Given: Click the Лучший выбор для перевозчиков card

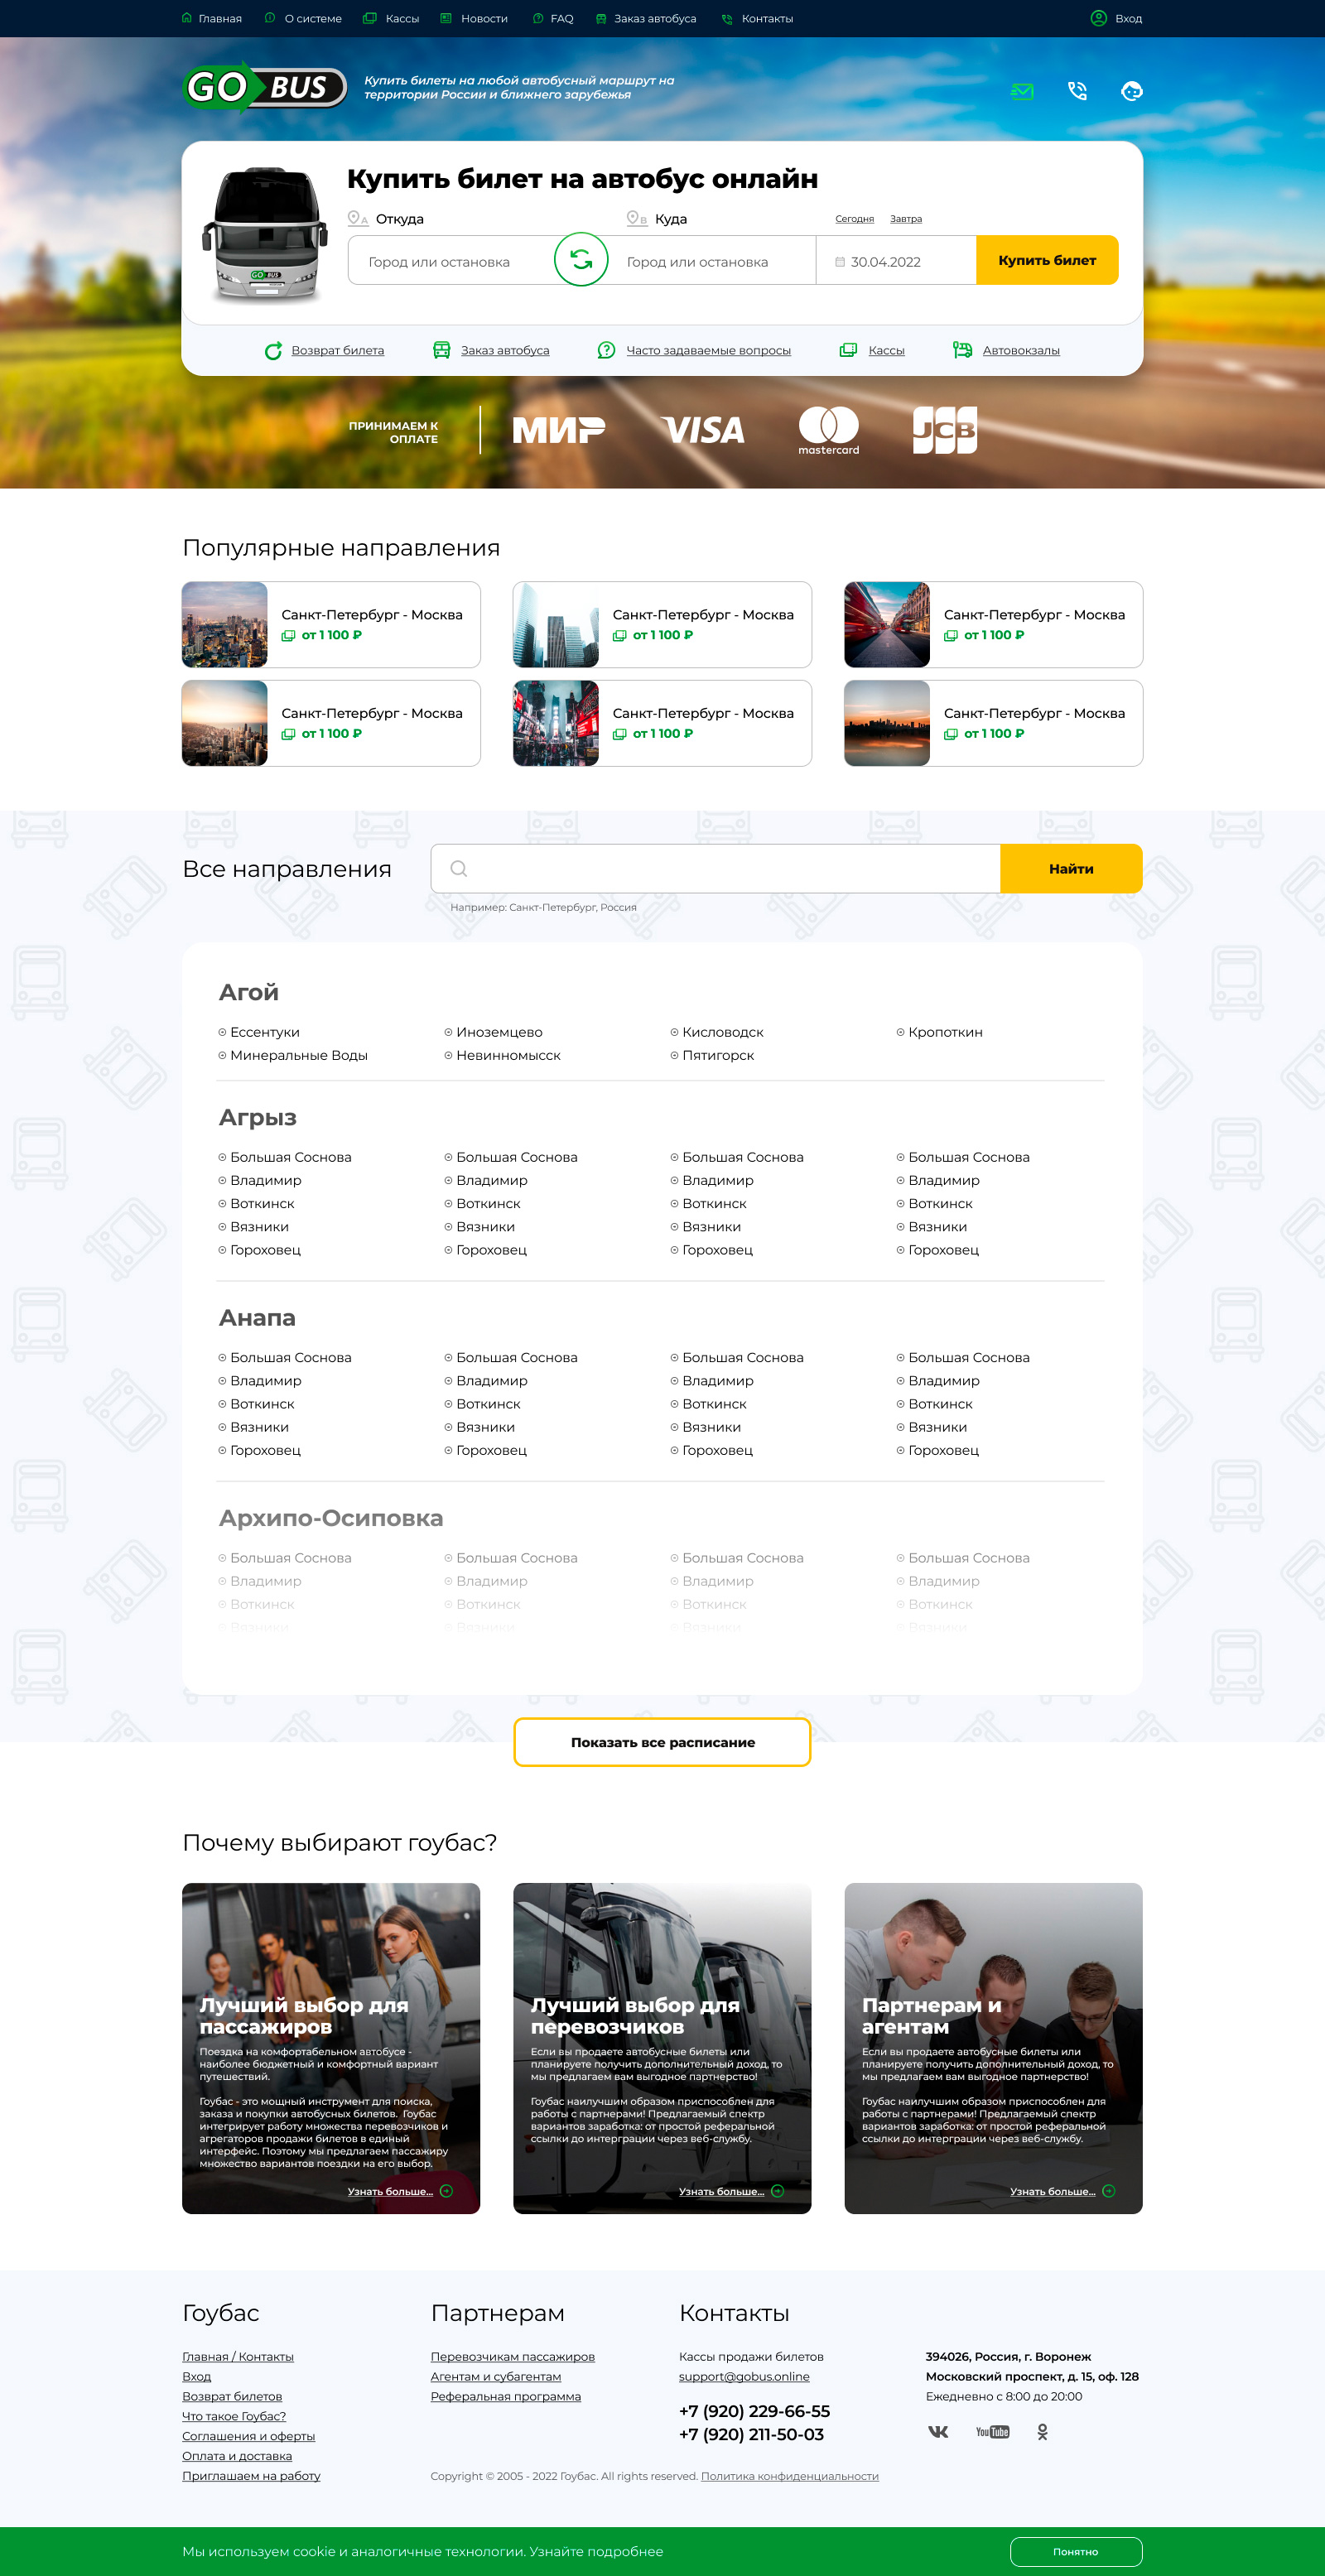Looking at the screenshot, I should 662,2048.
